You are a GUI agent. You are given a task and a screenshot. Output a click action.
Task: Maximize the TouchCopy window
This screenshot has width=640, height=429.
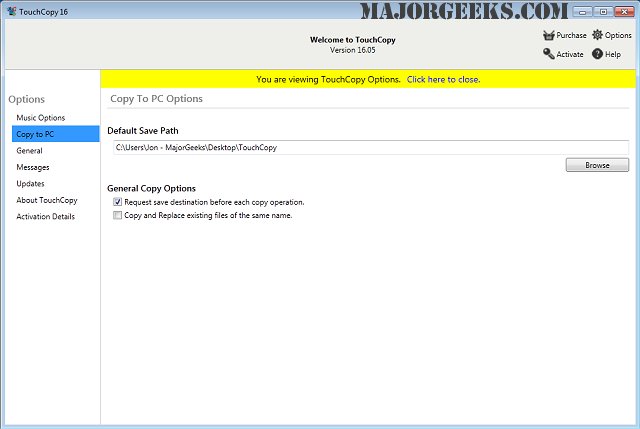coord(603,12)
